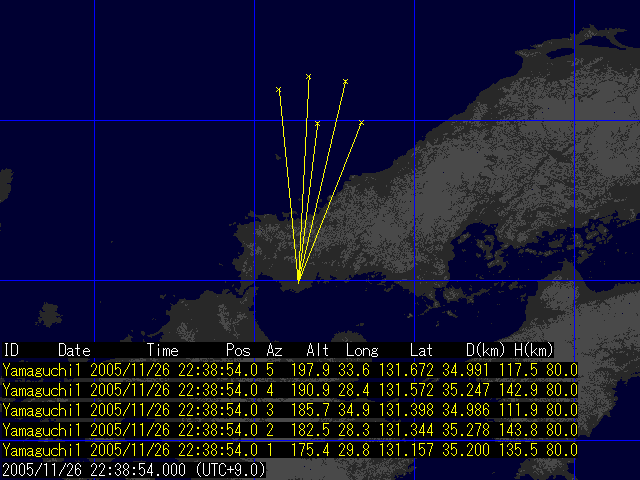This screenshot has height=480, width=640.
Task: Click the Date column header
Action: 74,351
